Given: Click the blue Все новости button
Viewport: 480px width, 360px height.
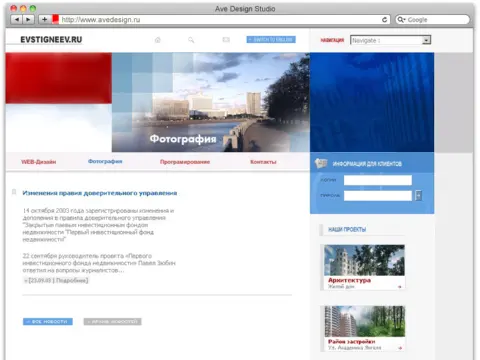Looking at the screenshot, I should coord(48,322).
